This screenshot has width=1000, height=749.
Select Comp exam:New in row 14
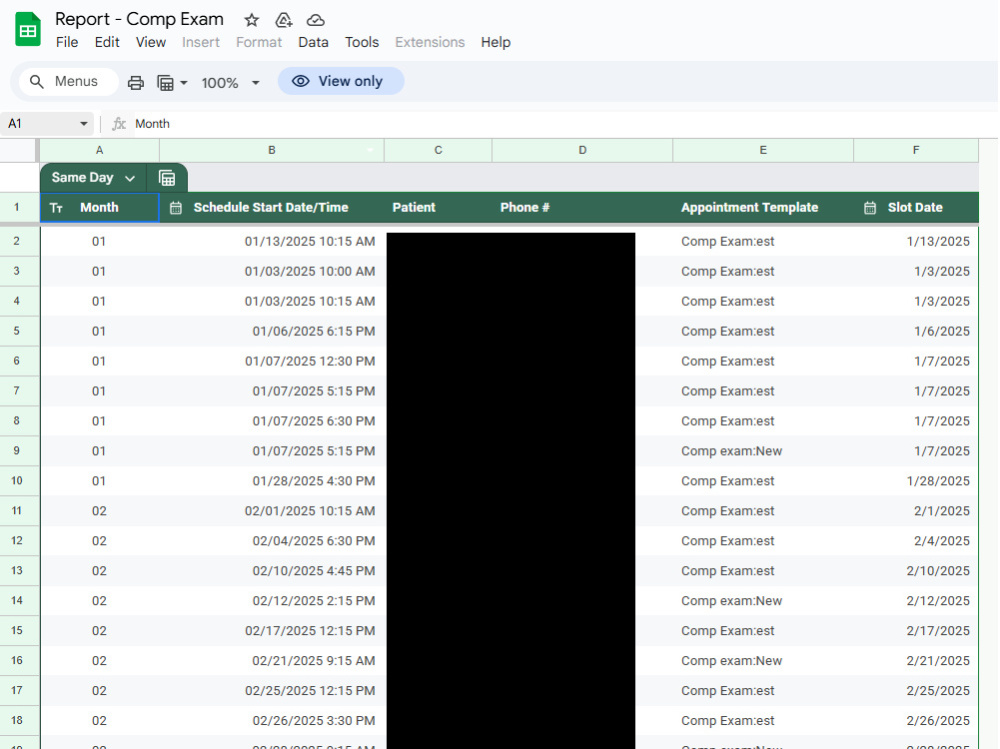(x=763, y=601)
